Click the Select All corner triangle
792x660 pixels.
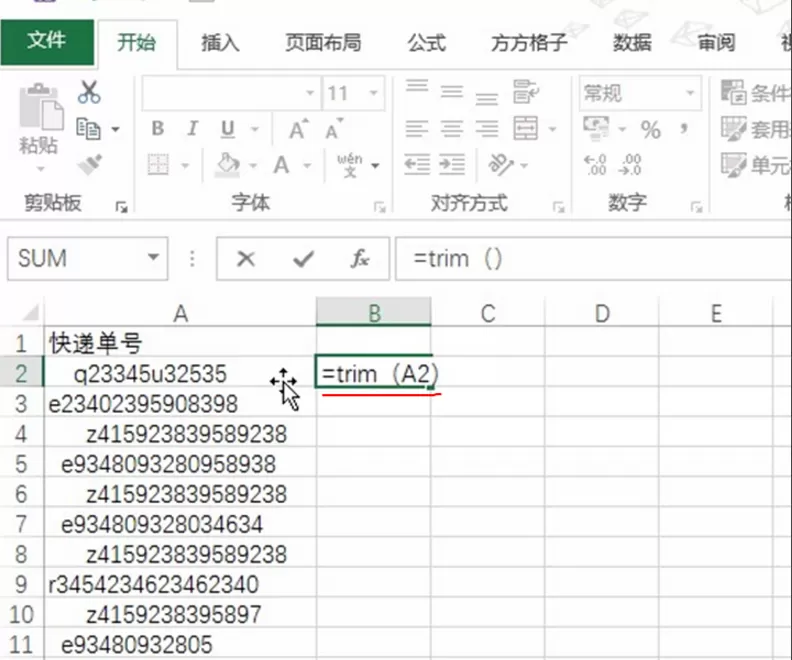[29, 313]
